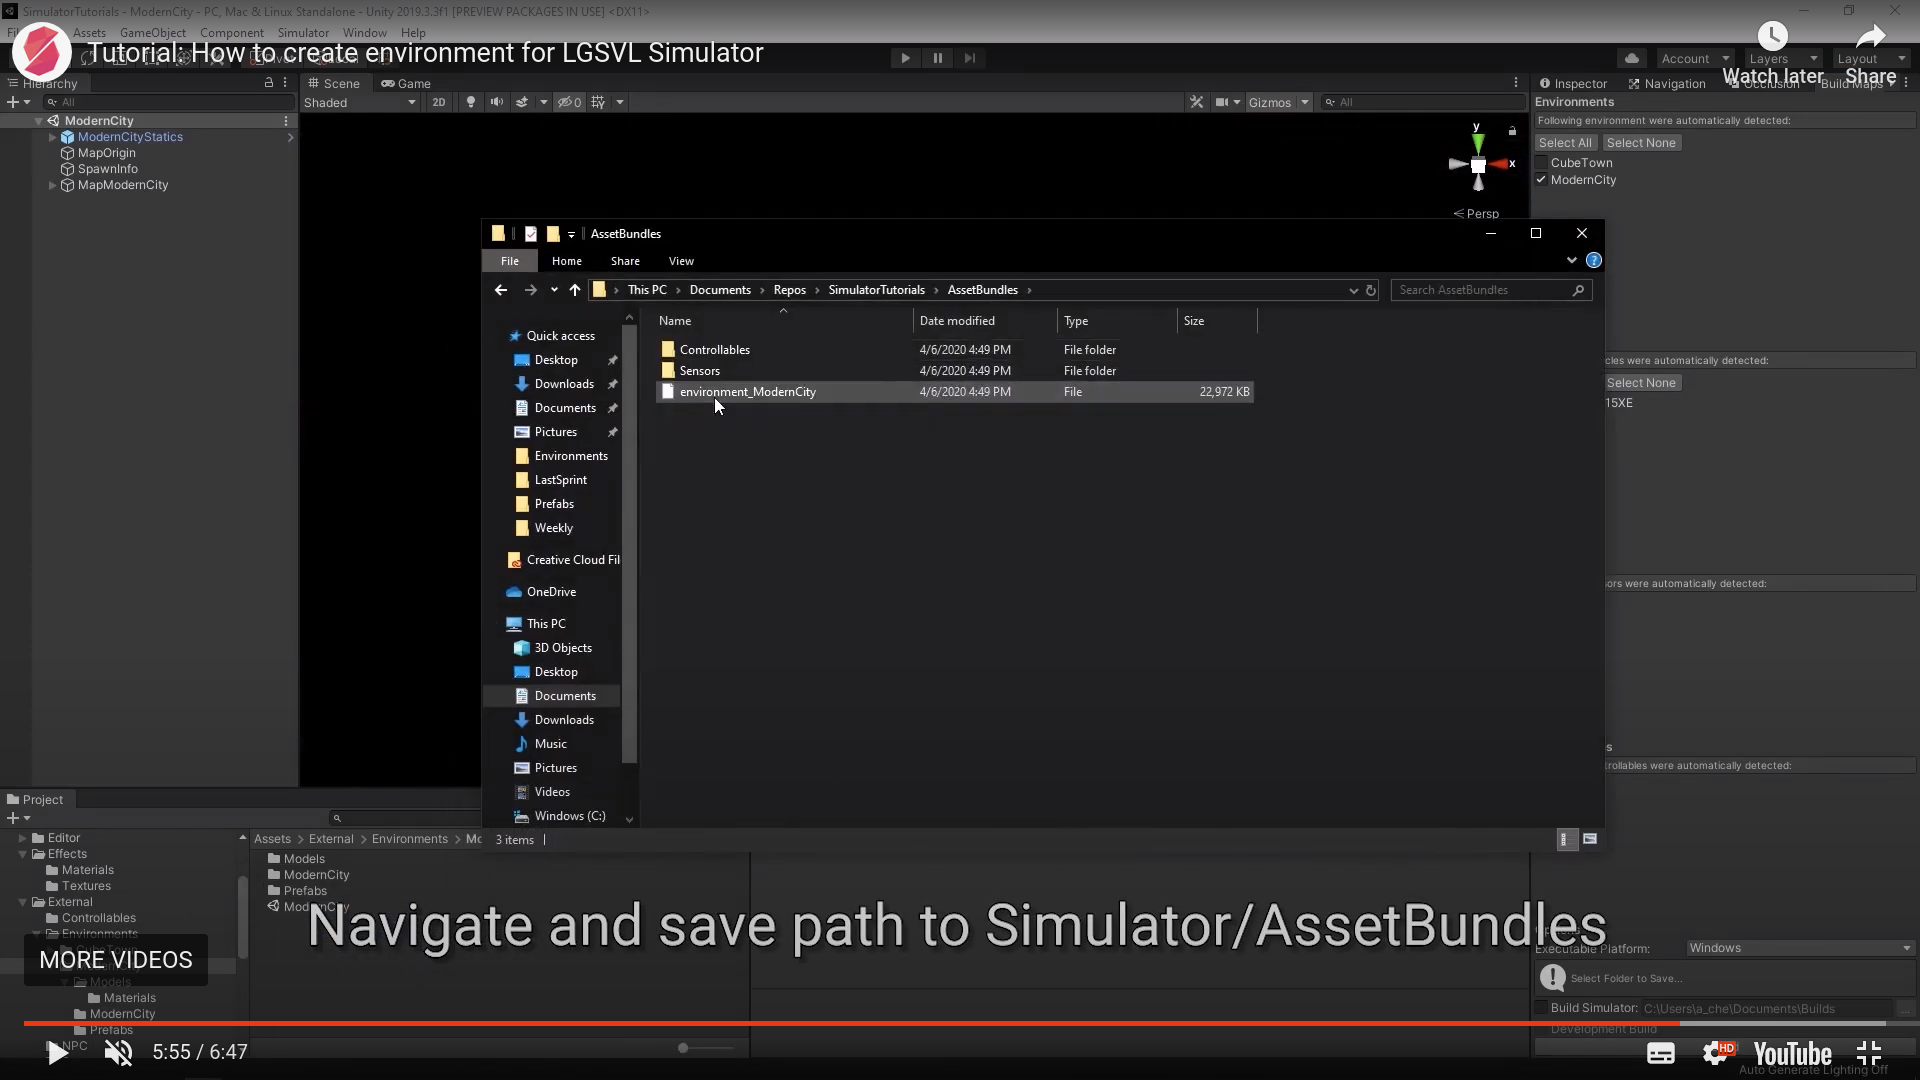Viewport: 1920px width, 1080px height.
Task: Click Unity Play mode button
Action: pyautogui.click(x=905, y=58)
